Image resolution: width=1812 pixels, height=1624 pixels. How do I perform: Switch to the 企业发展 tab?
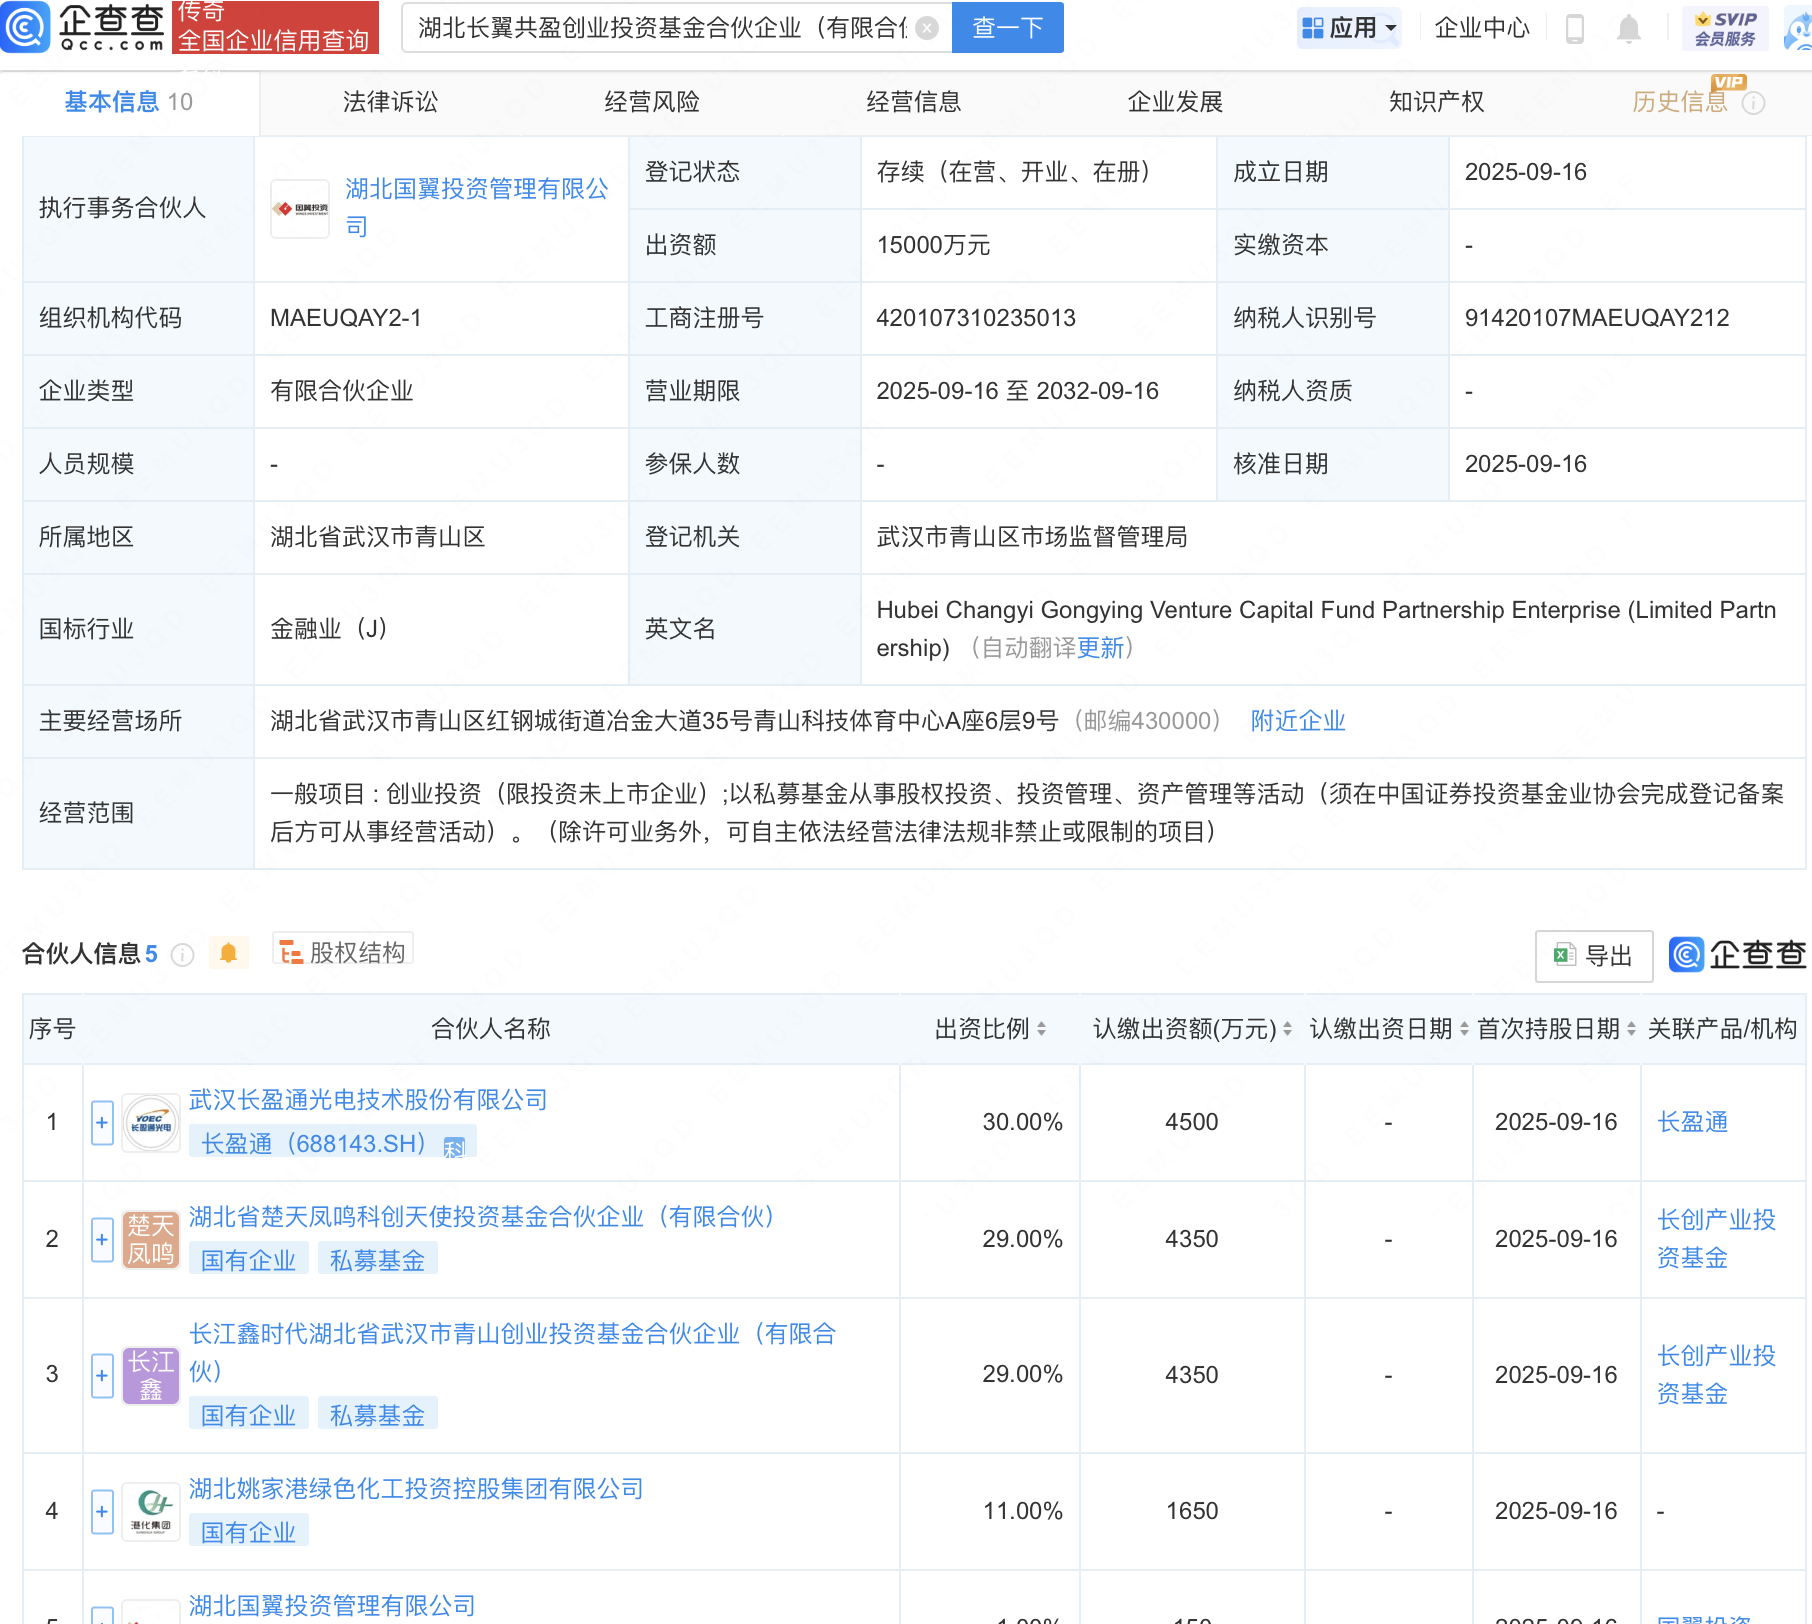pyautogui.click(x=1176, y=102)
